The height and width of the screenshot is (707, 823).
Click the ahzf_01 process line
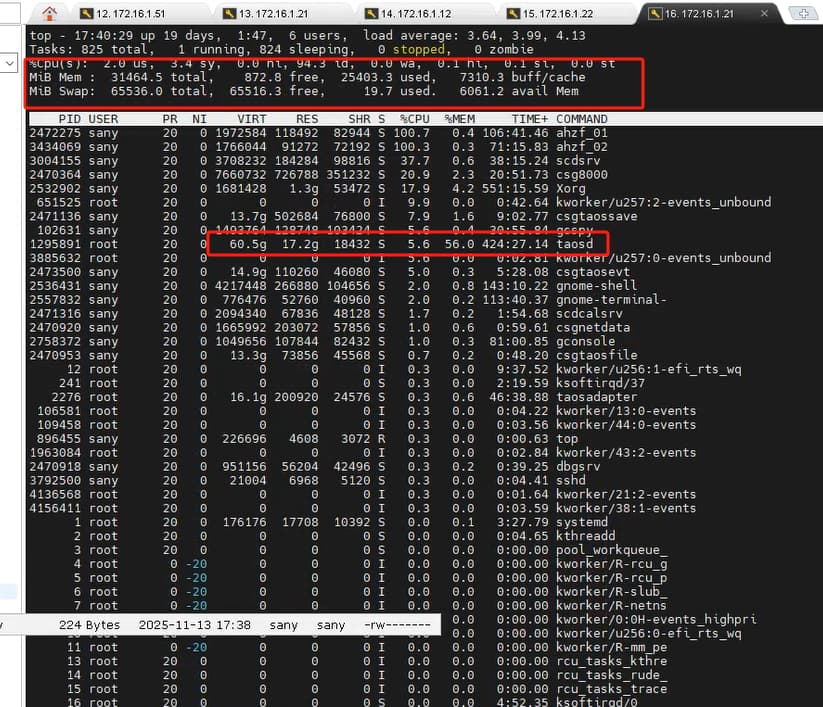click(x=400, y=132)
